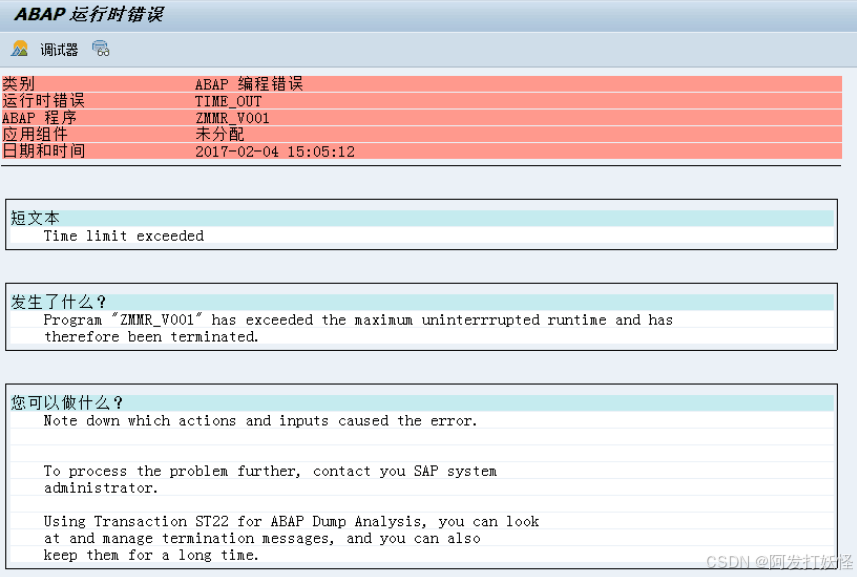Click program name ZMMR_V001 in header
Image resolution: width=857 pixels, height=577 pixels.
[x=232, y=118]
